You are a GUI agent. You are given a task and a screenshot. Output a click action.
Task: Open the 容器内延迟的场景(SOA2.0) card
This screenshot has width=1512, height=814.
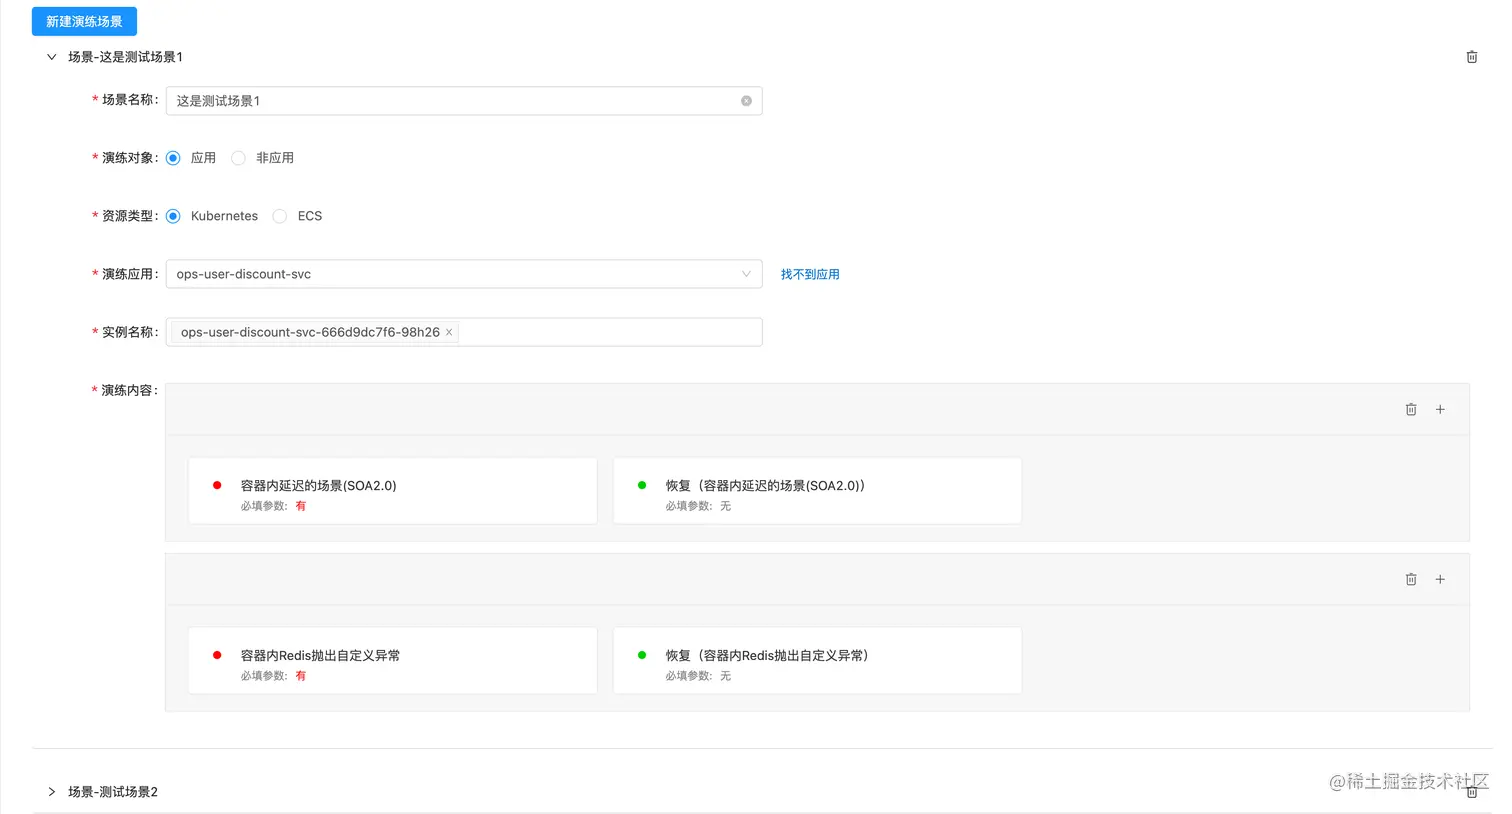tap(393, 491)
